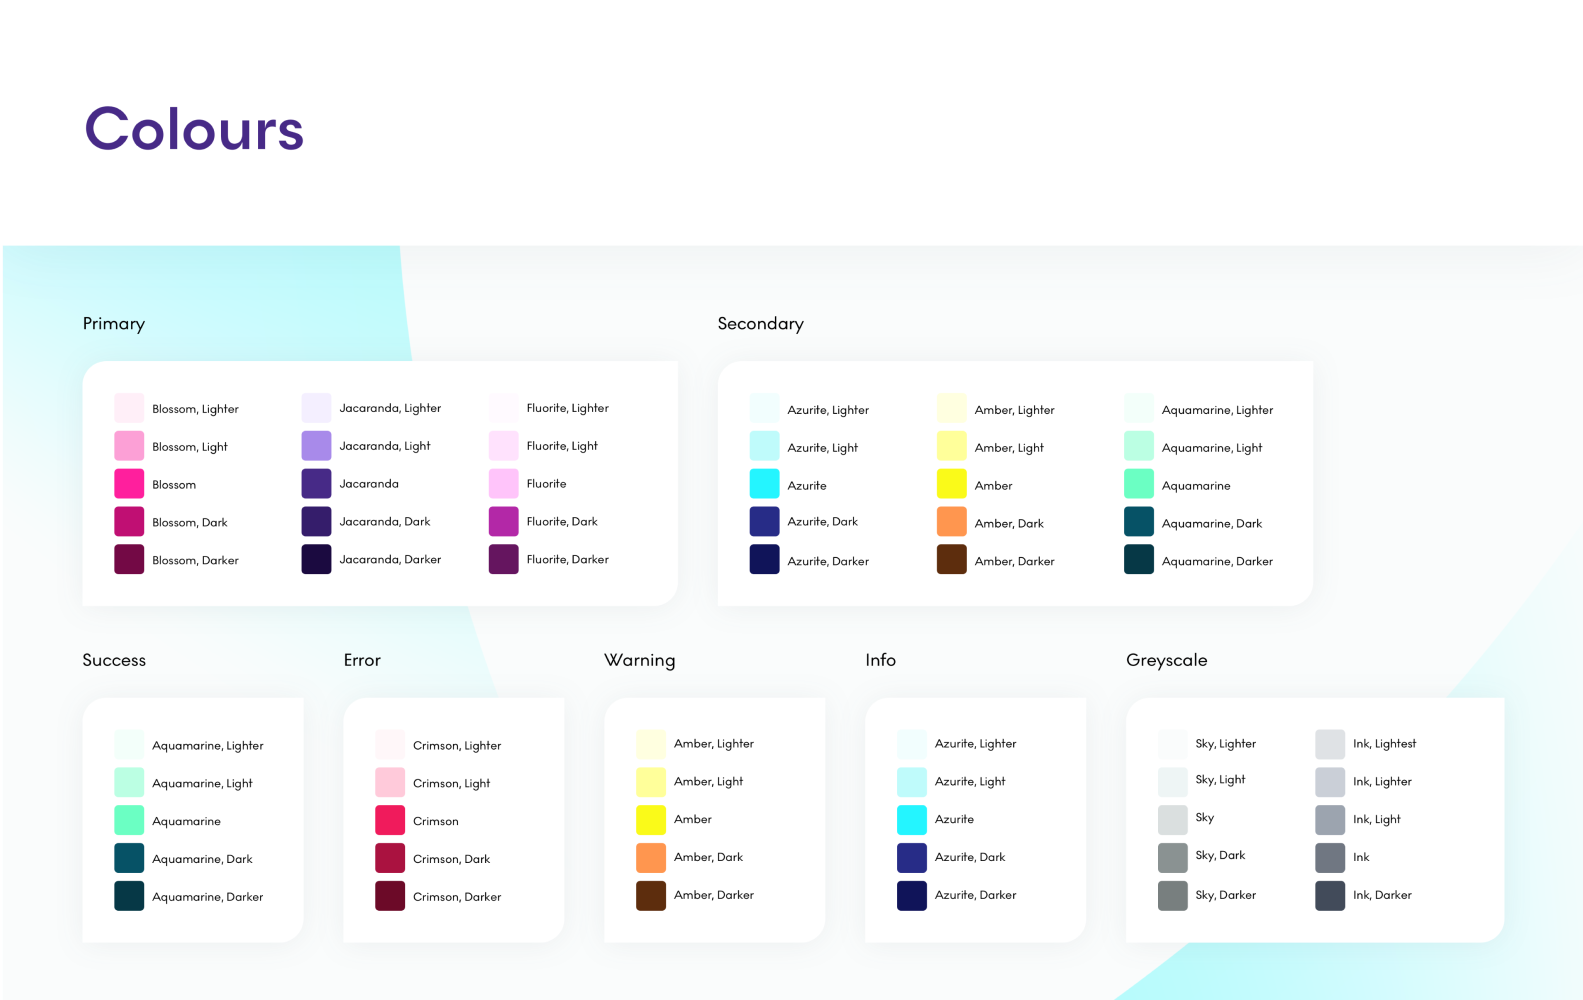Select the Fluorite, Light swatch
Image resolution: width=1583 pixels, height=1000 pixels.
coord(503,446)
